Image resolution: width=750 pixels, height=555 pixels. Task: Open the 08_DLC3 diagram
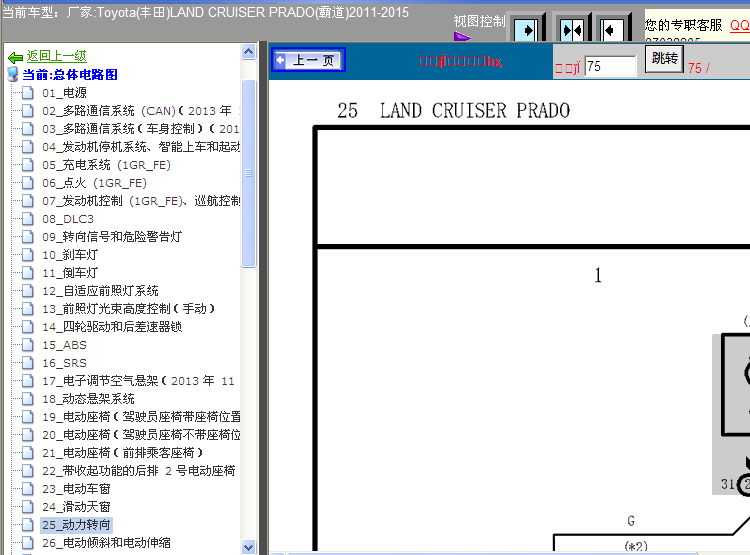(67, 219)
